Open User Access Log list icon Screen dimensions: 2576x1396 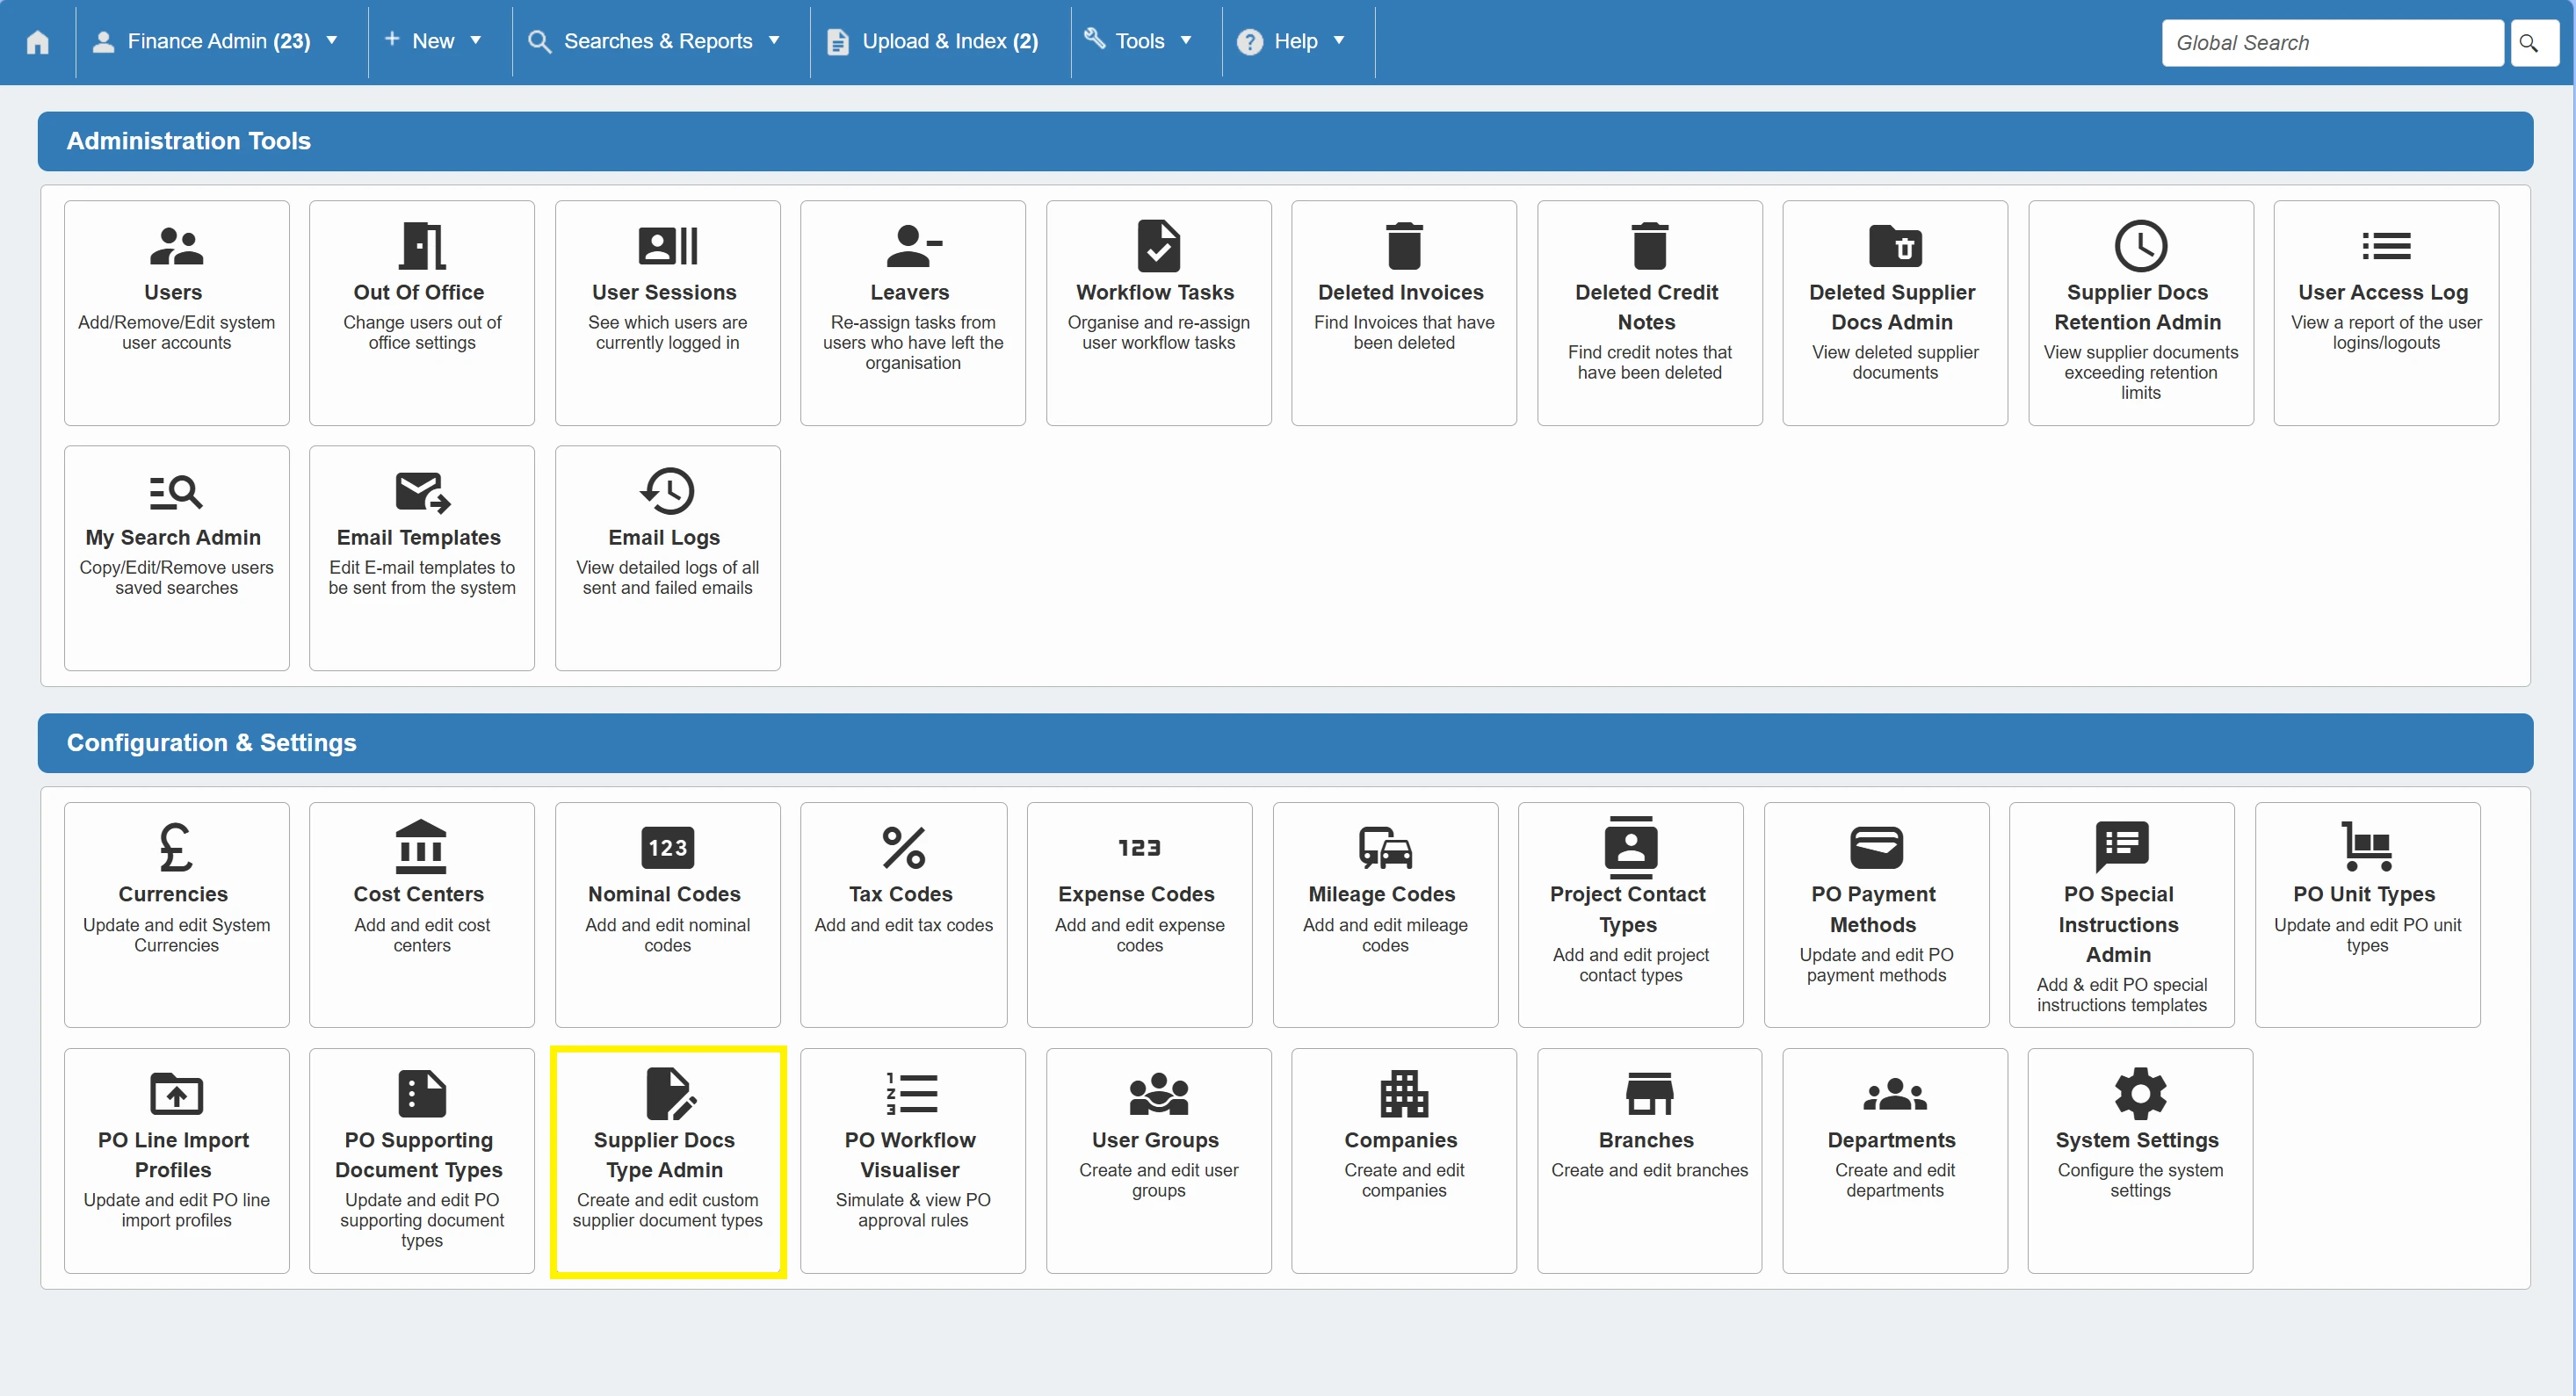pyautogui.click(x=2386, y=246)
